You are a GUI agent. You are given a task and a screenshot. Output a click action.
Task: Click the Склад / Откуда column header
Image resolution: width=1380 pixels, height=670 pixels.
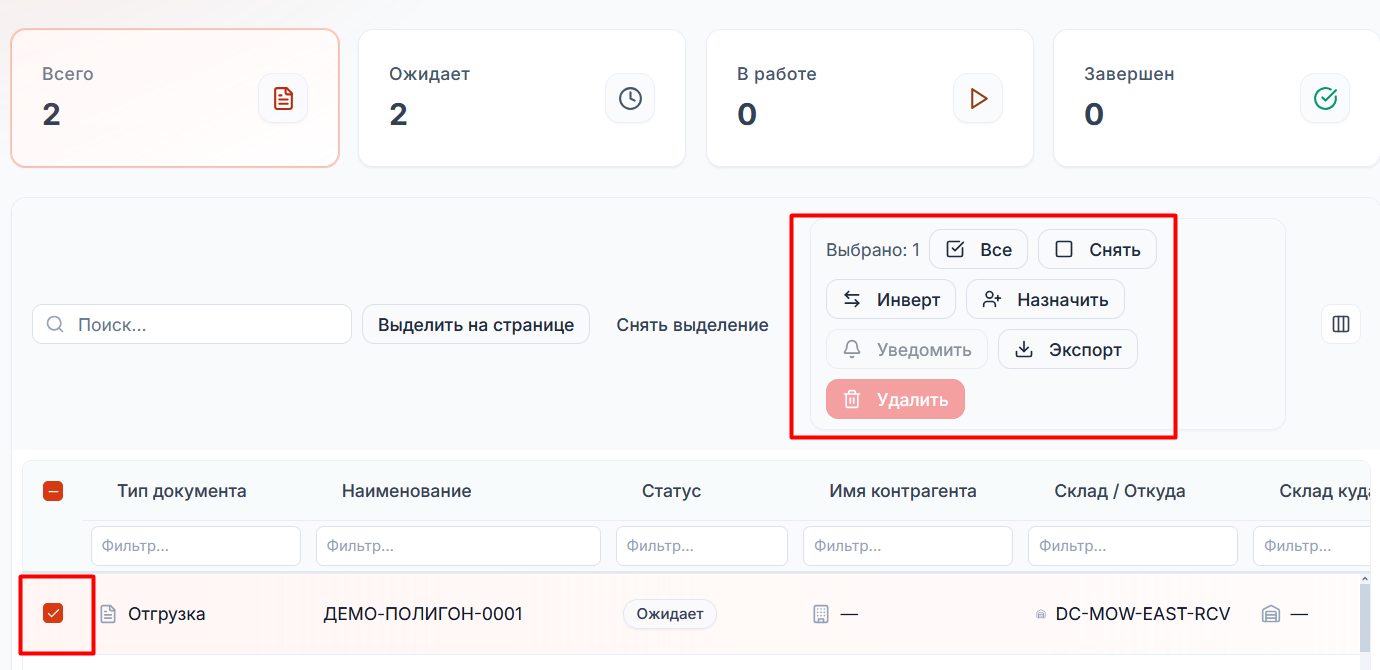pos(1120,491)
